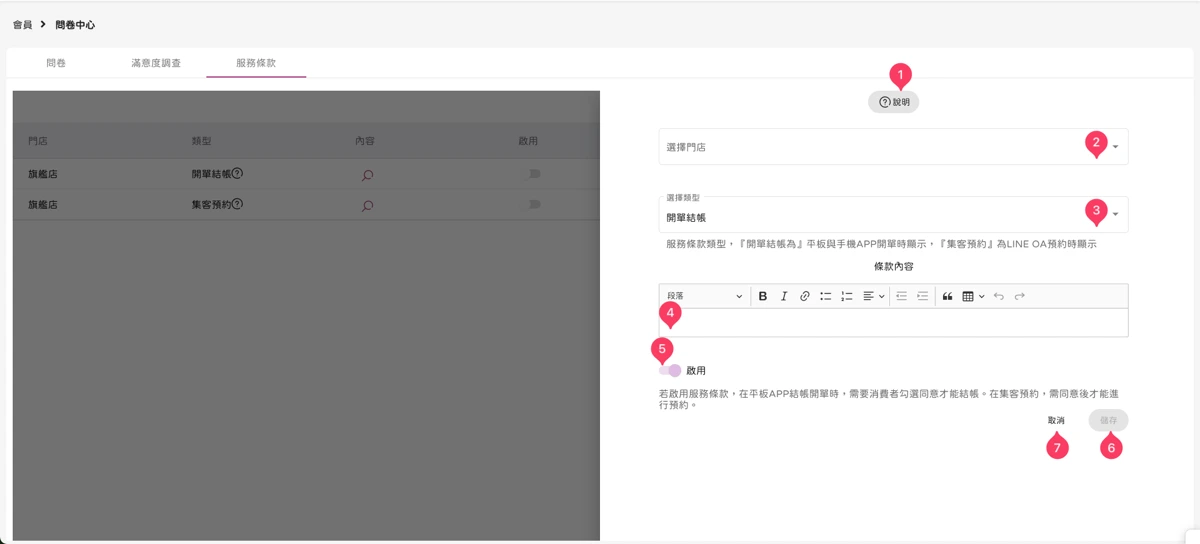Click the 門店 column header
1200x544 pixels.
tap(37, 142)
